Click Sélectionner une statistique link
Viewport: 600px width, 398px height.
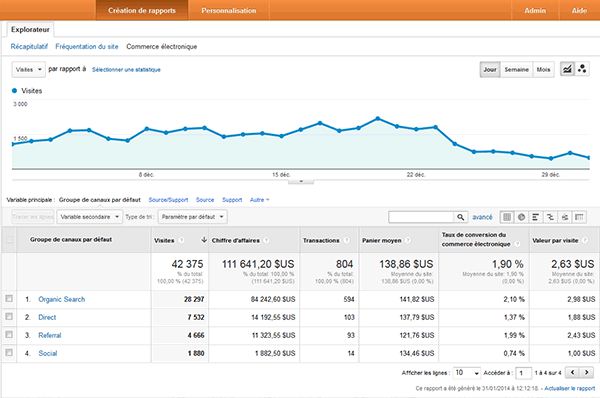126,70
